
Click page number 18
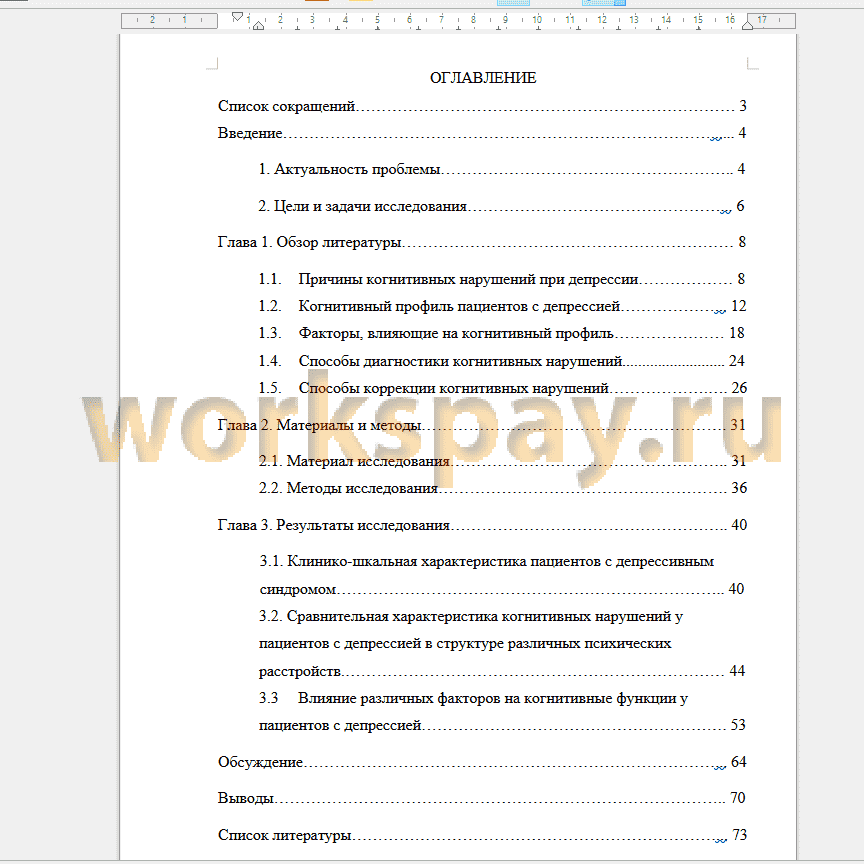pyautogui.click(x=737, y=333)
